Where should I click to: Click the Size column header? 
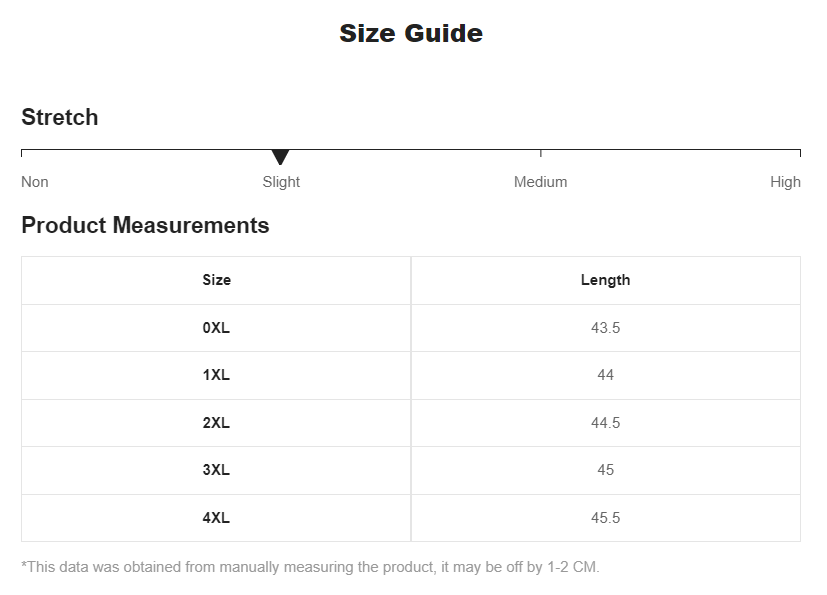216,280
